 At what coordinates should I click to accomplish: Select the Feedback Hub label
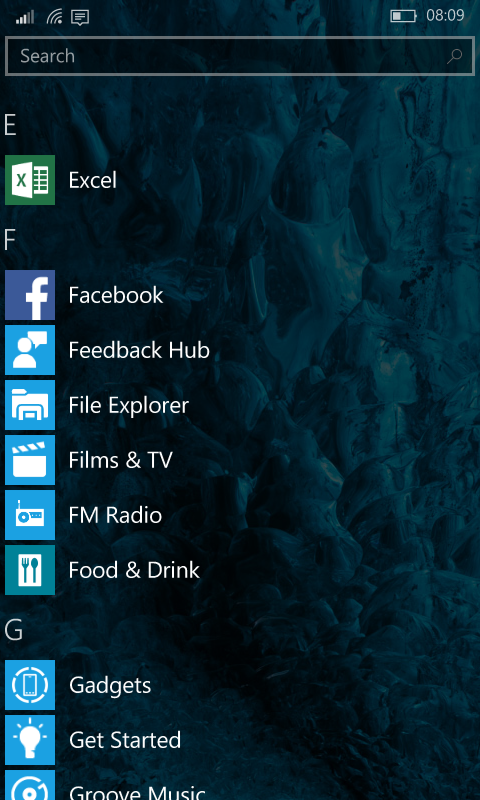(x=139, y=350)
